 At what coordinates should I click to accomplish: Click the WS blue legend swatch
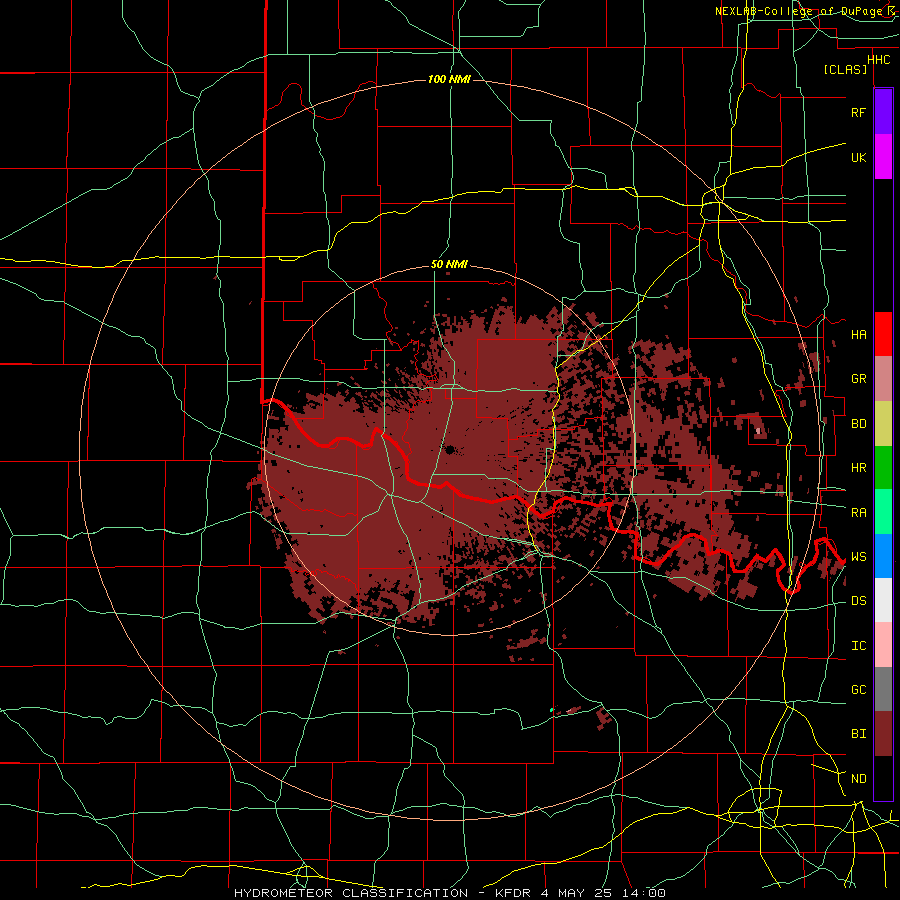click(883, 556)
